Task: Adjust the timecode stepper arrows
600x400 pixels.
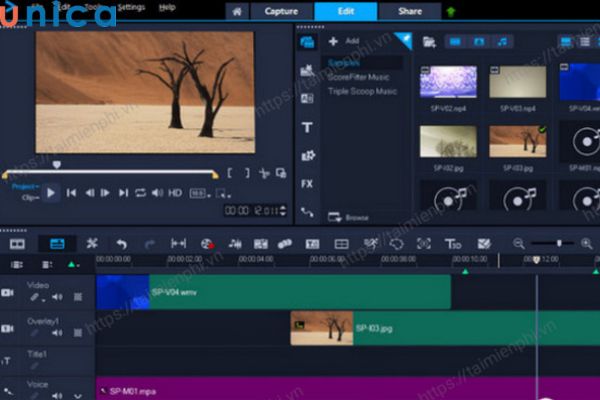Action: tap(283, 211)
